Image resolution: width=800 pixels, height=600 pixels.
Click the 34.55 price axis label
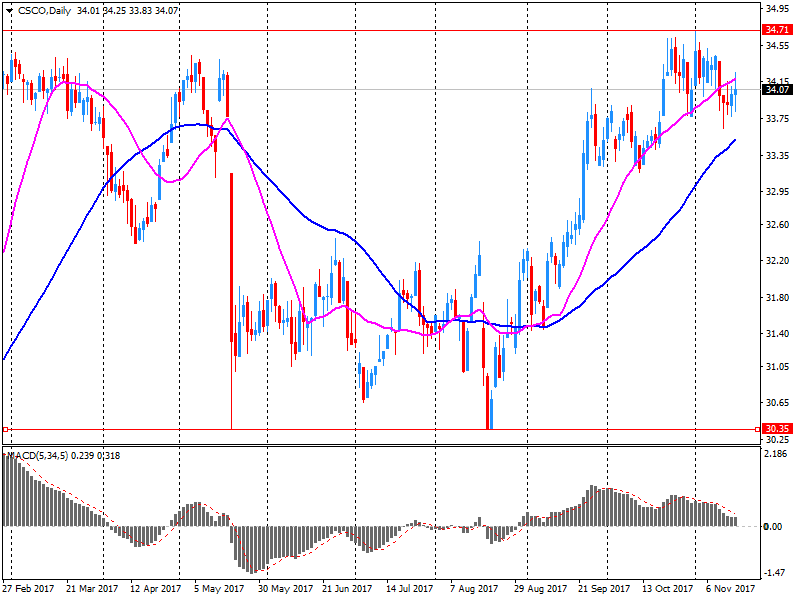(777, 45)
